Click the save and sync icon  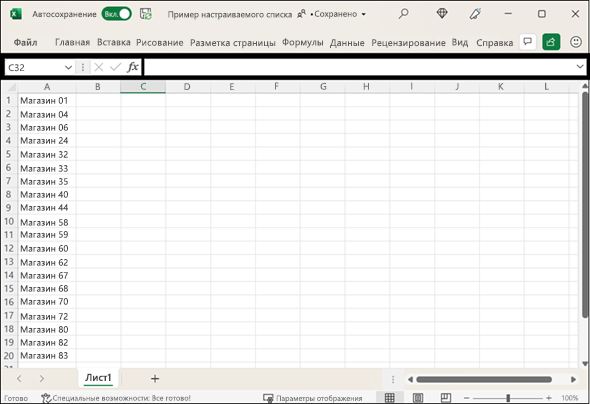tap(146, 14)
